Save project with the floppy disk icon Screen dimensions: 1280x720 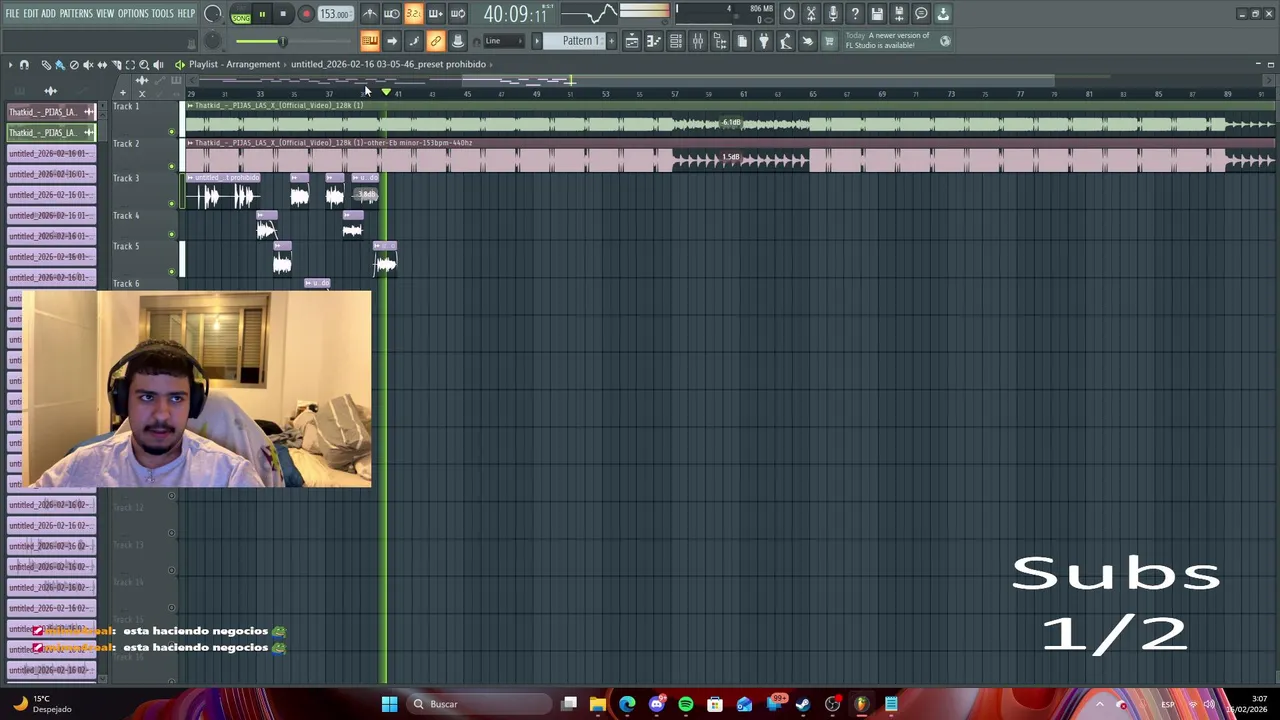pyautogui.click(x=877, y=14)
